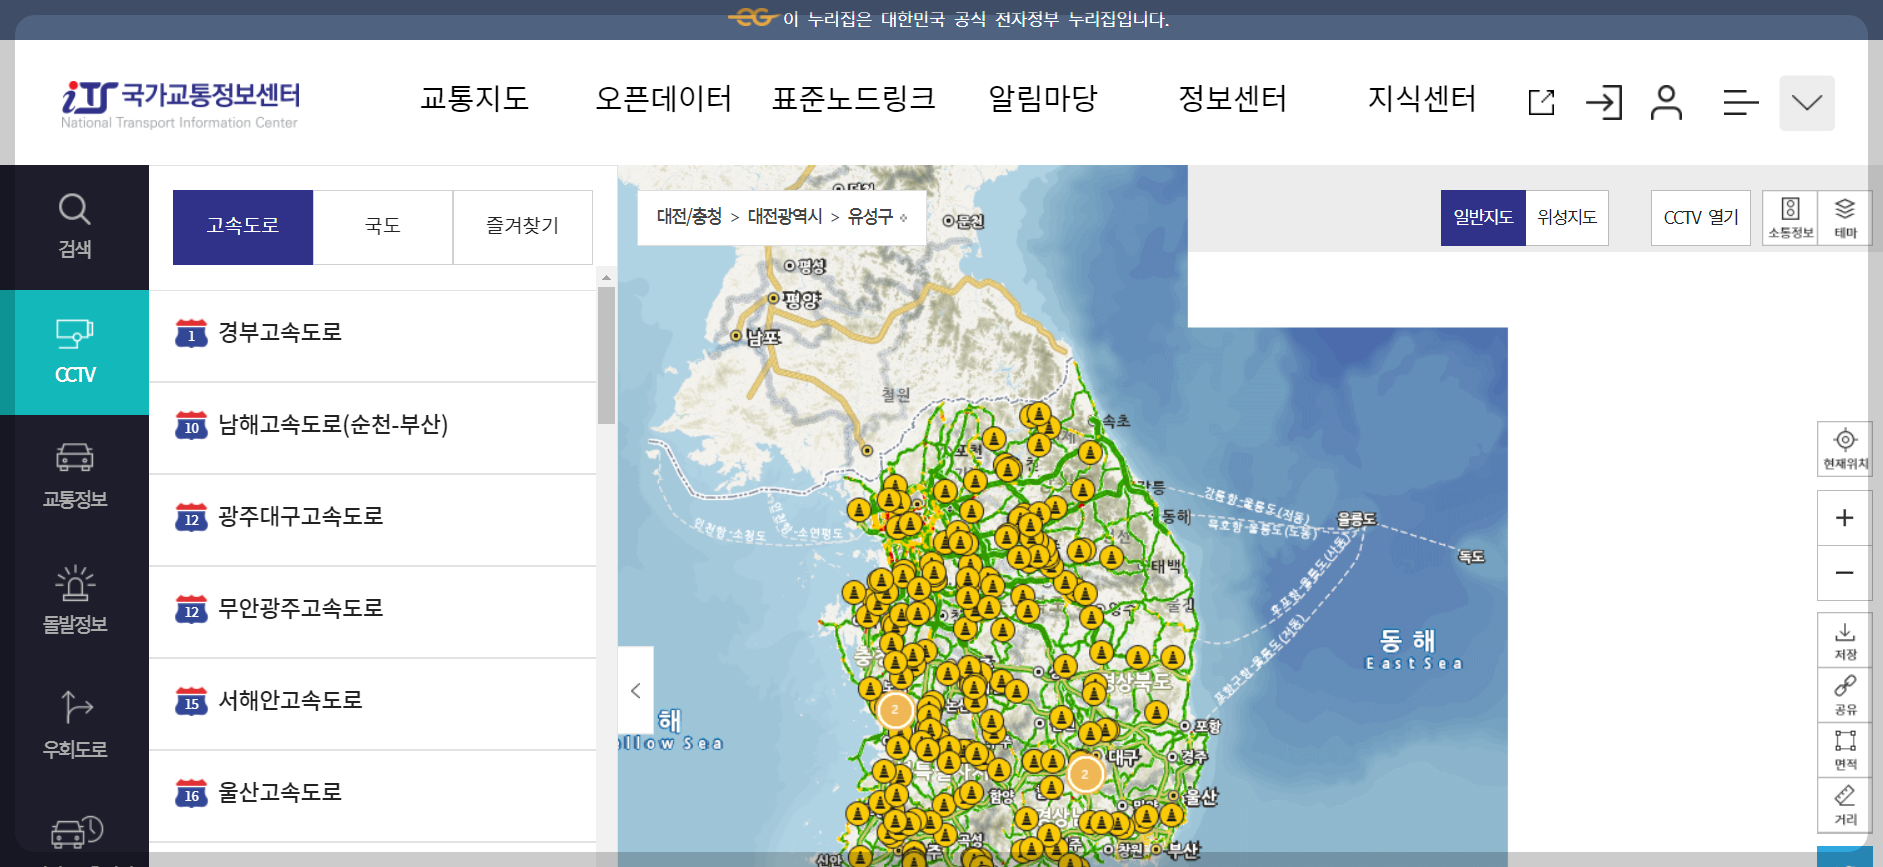Open 돌발정보 incident info sidebar item
Screen dimensions: 1883x867
[x=74, y=602]
